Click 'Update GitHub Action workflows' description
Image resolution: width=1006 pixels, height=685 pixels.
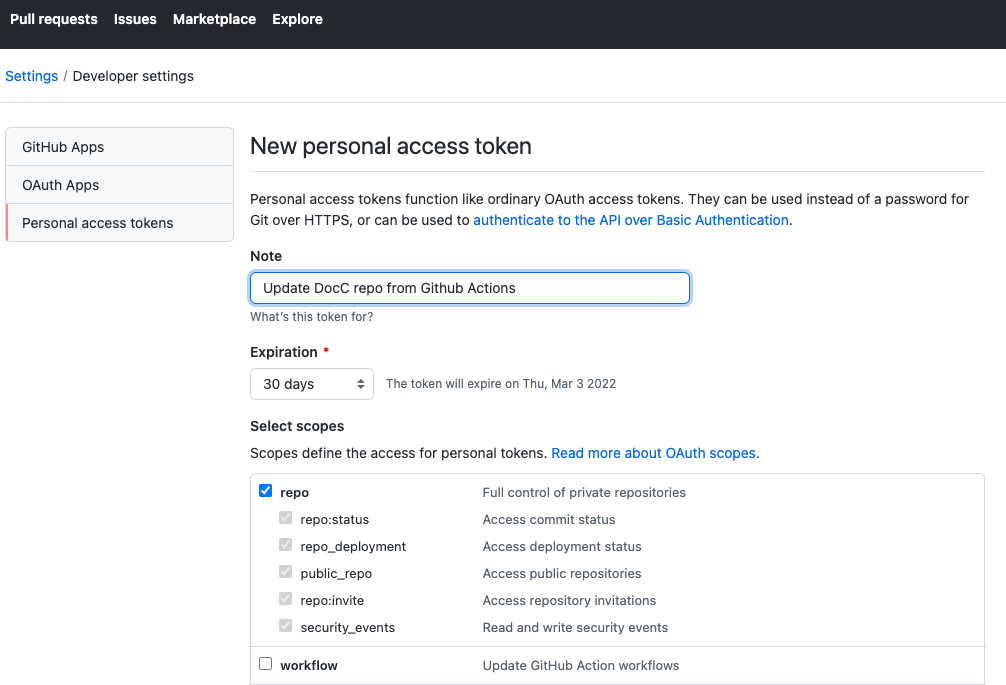(x=581, y=666)
